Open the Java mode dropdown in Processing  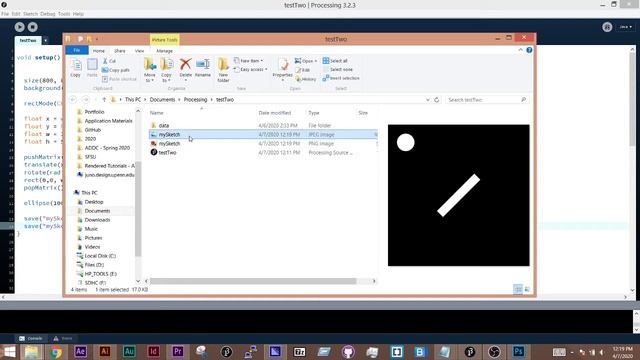[x=626, y=27]
